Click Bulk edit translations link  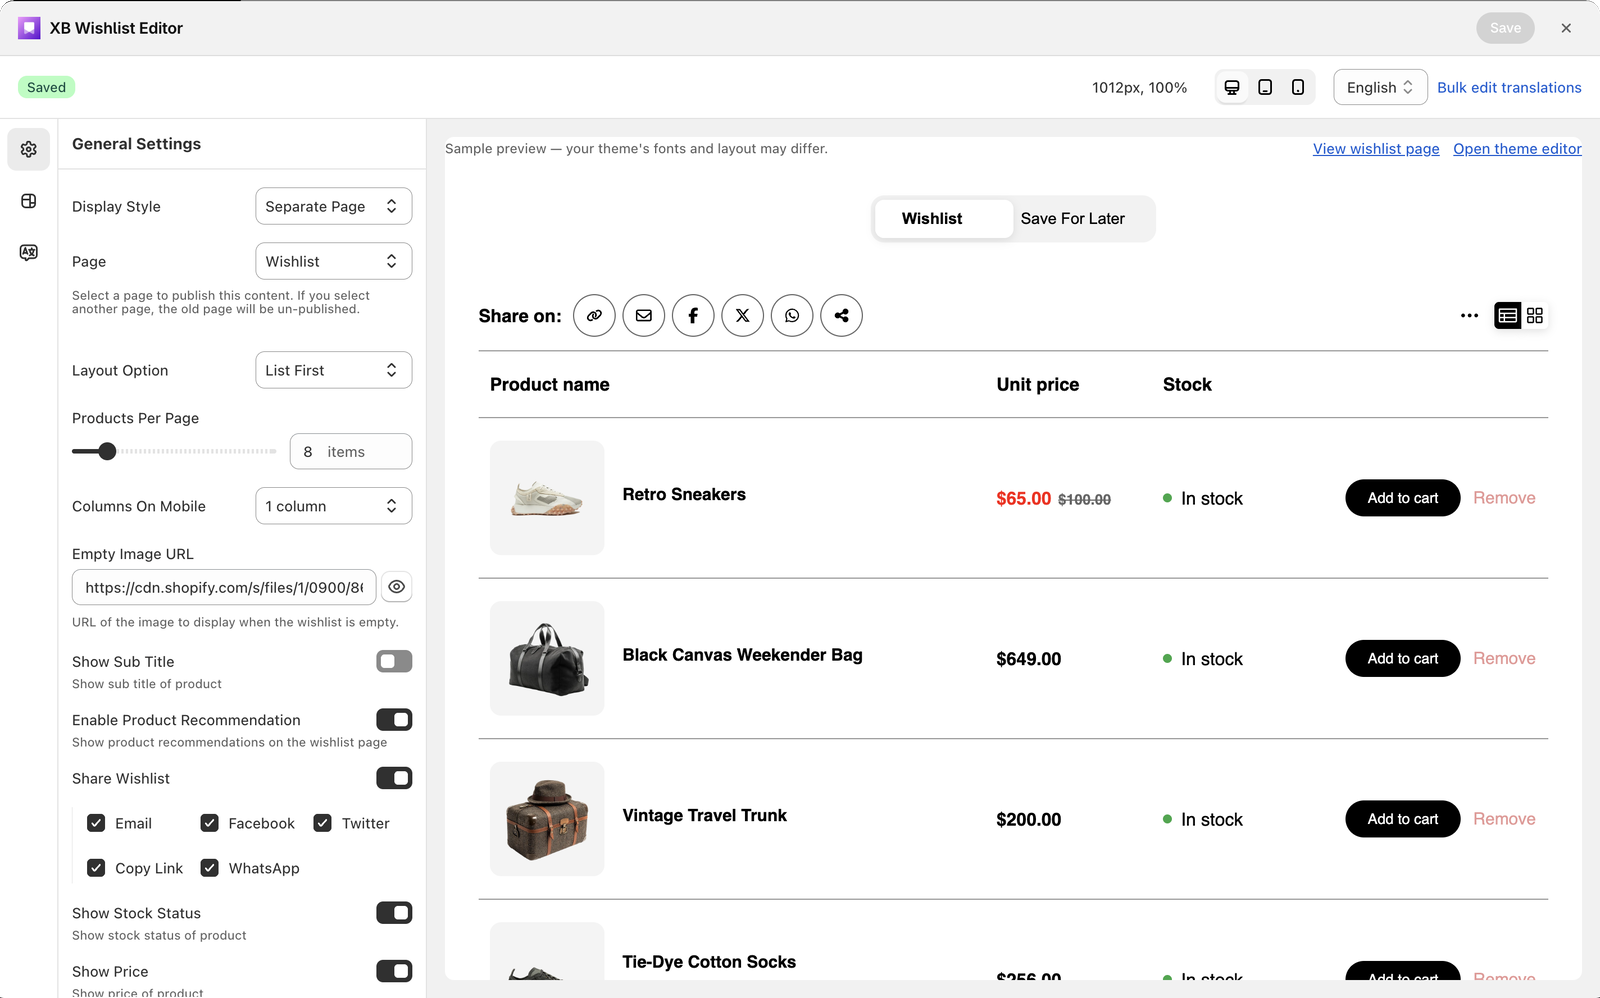click(1509, 87)
